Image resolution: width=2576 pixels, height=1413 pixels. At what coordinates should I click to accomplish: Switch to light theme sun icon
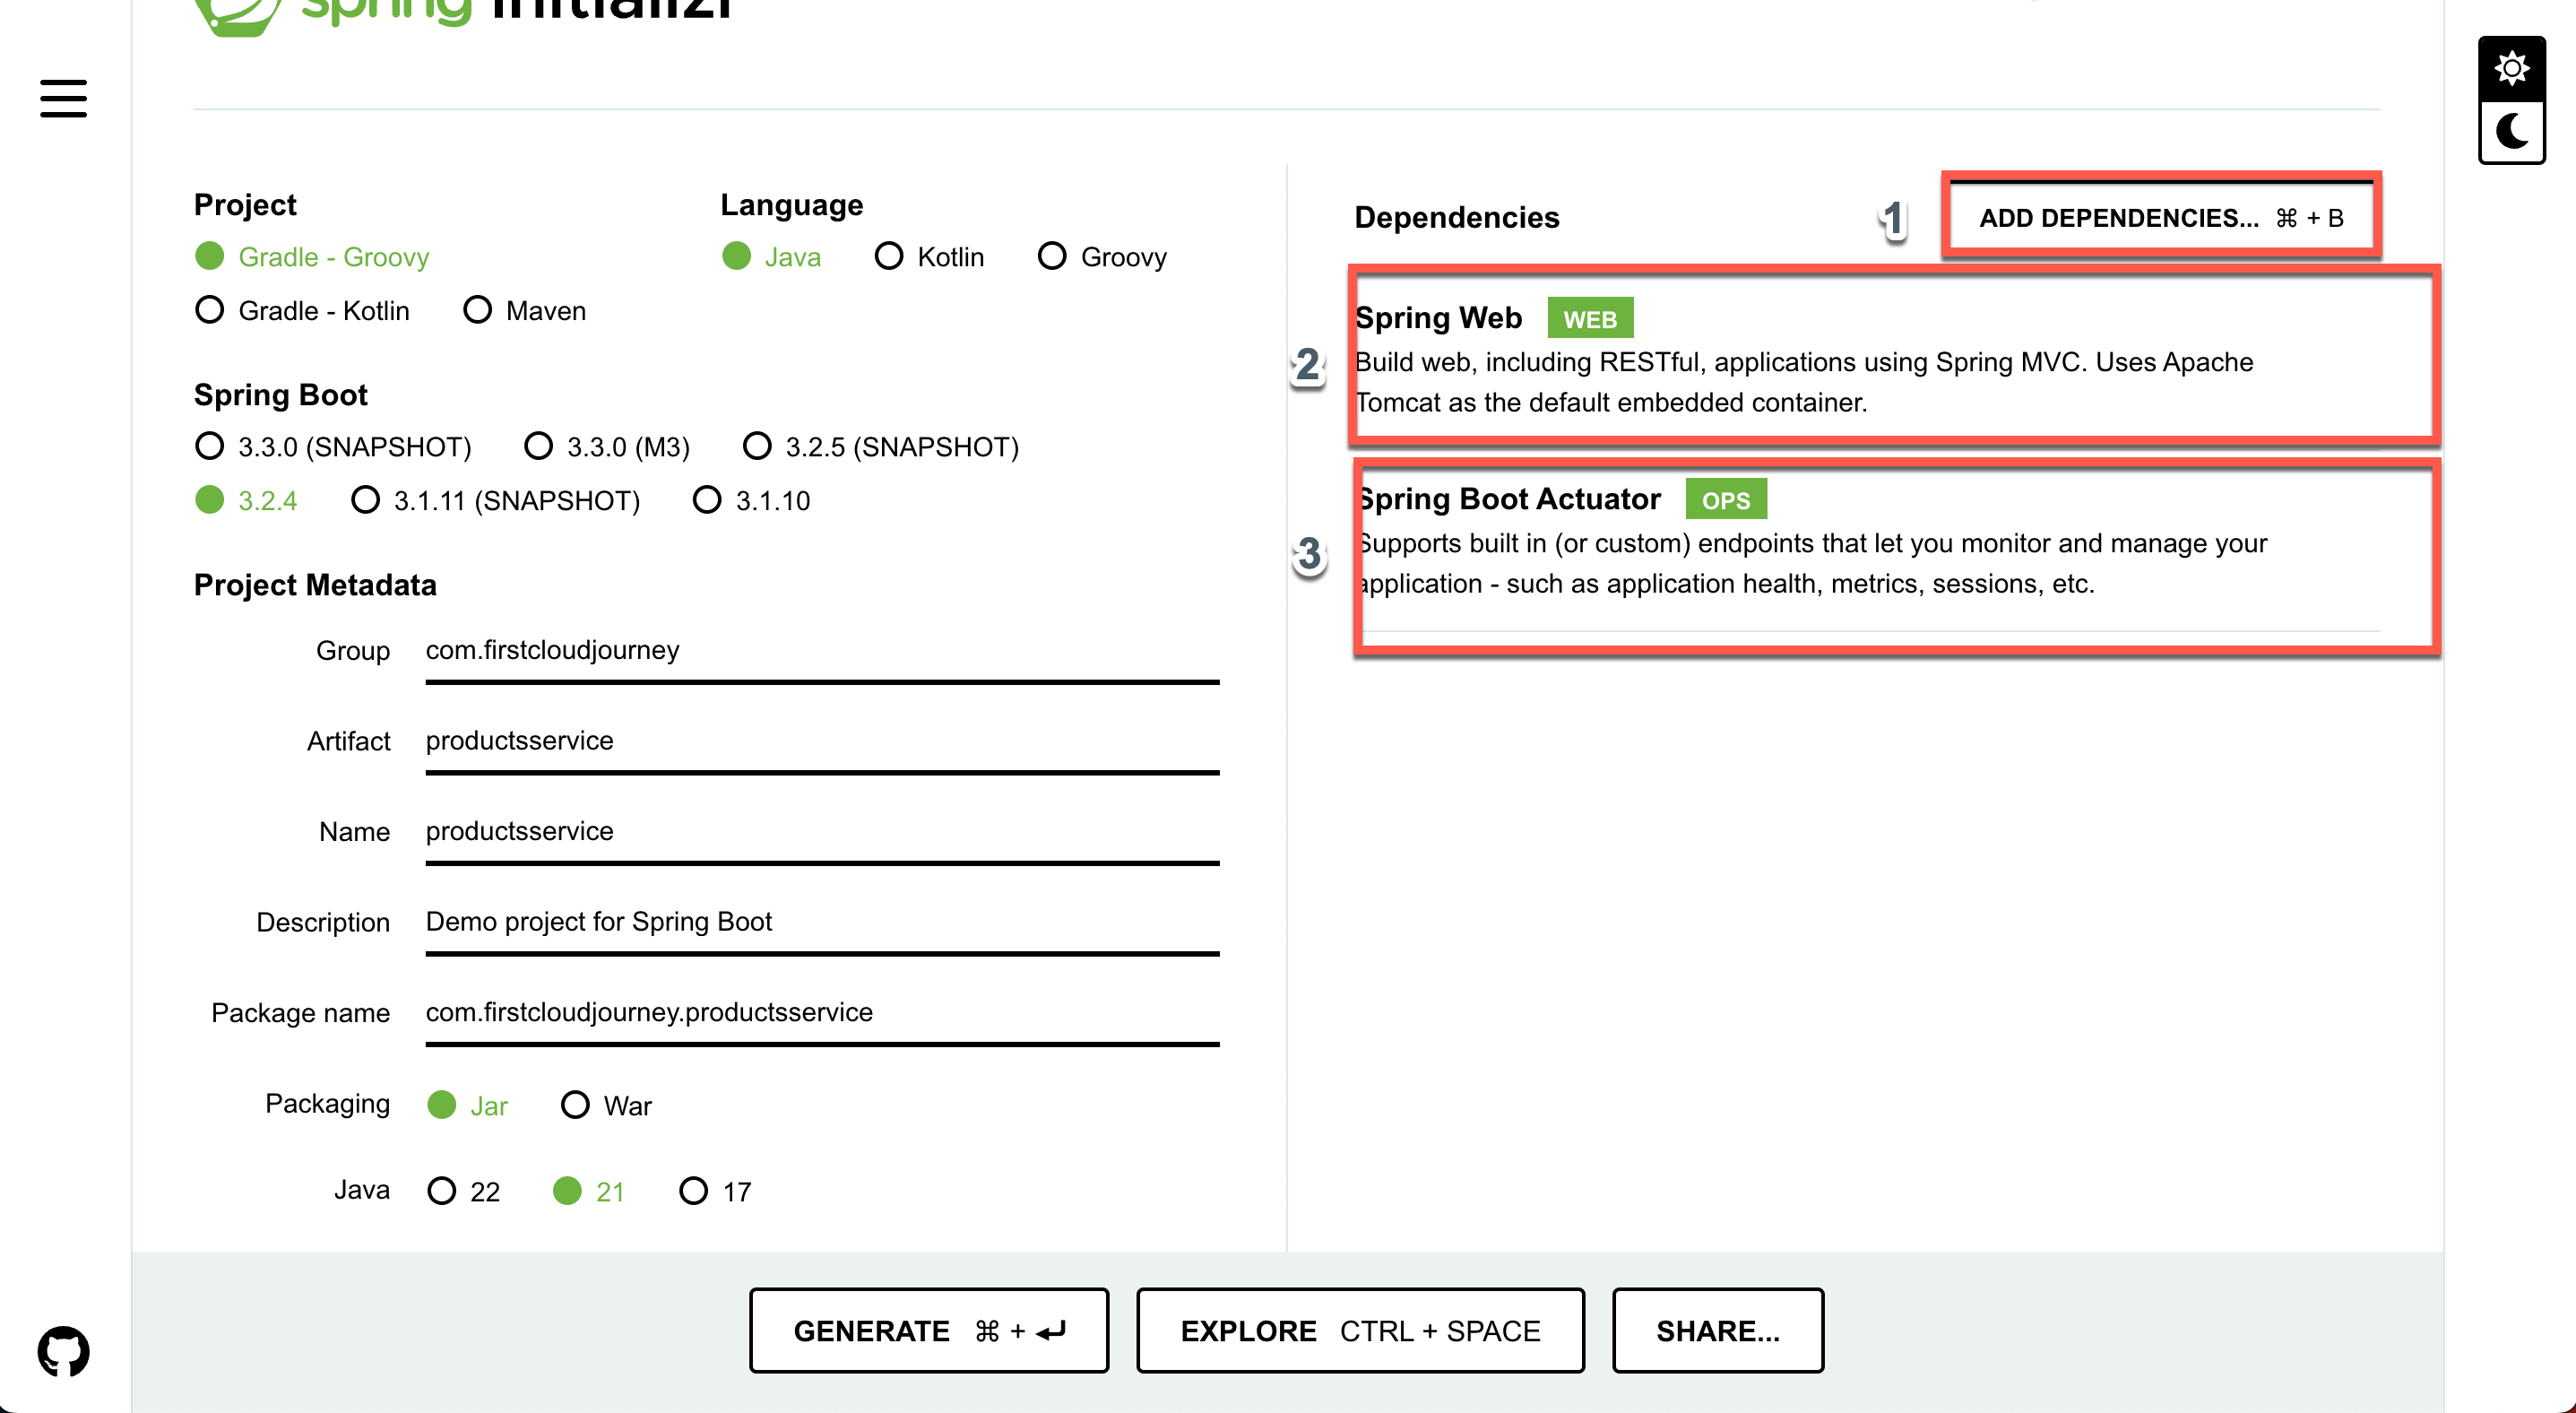click(x=2511, y=69)
